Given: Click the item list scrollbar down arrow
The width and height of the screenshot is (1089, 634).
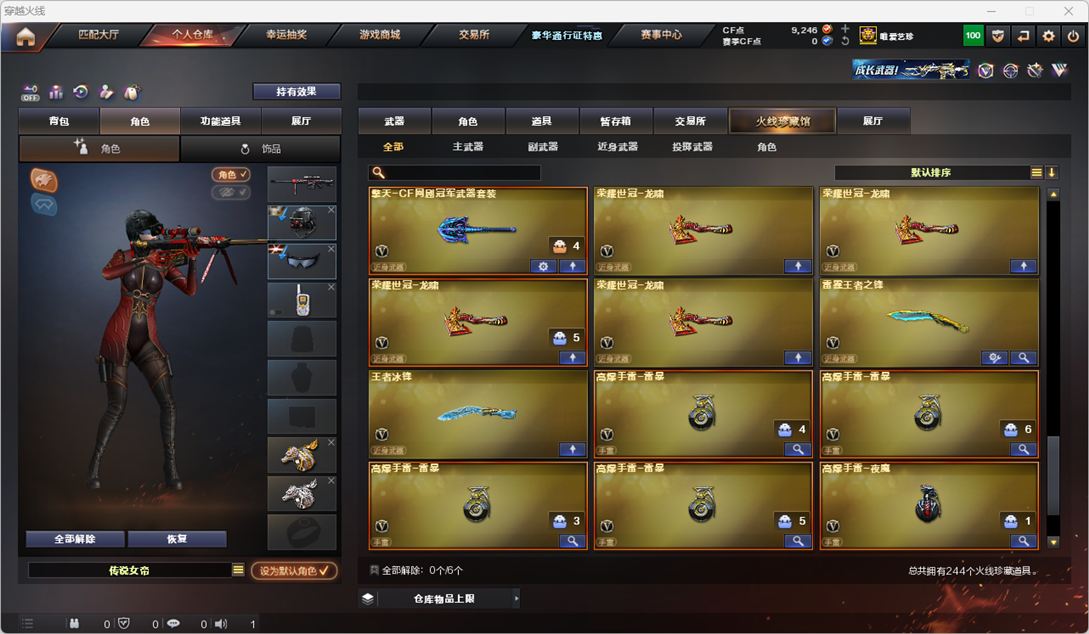Looking at the screenshot, I should [x=1054, y=542].
